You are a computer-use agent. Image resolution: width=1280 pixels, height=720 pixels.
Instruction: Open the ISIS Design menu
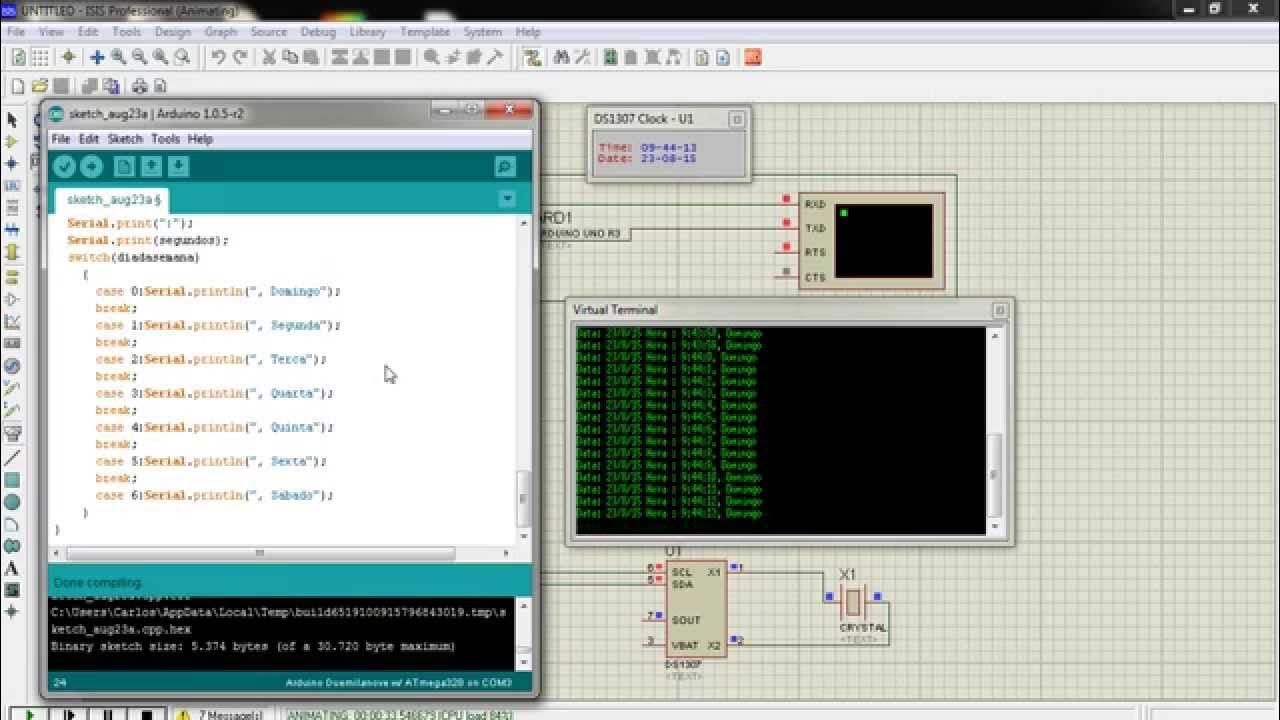172,32
